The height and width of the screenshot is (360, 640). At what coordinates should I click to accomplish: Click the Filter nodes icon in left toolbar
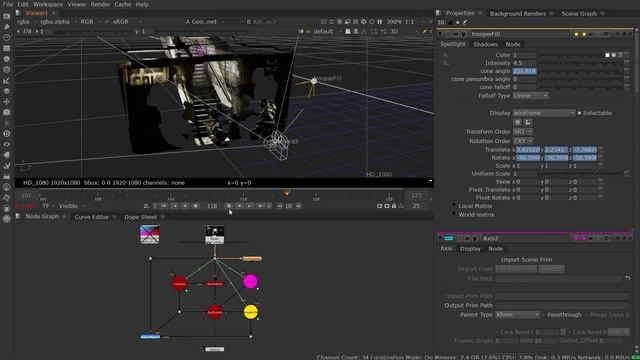point(7,70)
